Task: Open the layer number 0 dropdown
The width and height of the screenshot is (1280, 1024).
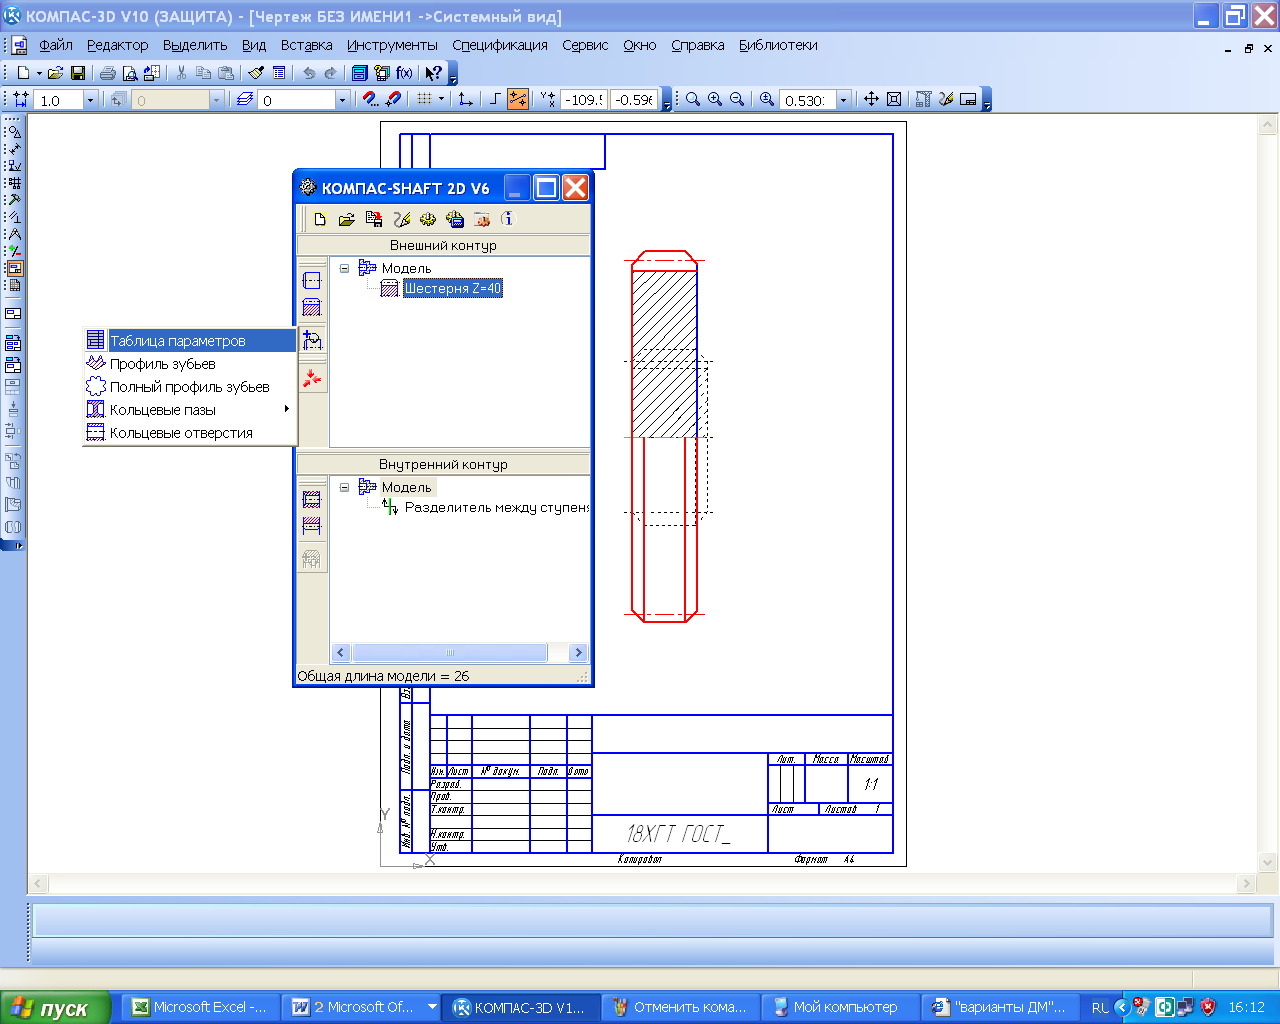Action: point(342,100)
